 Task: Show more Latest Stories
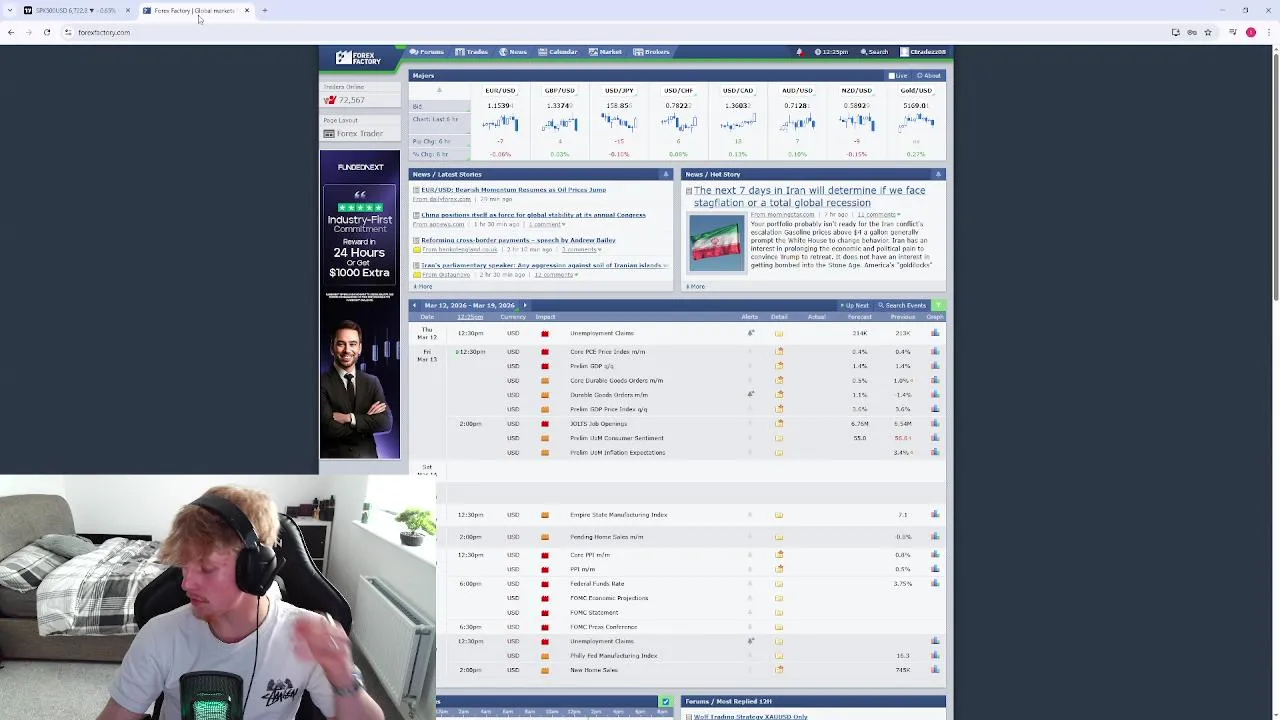423,287
